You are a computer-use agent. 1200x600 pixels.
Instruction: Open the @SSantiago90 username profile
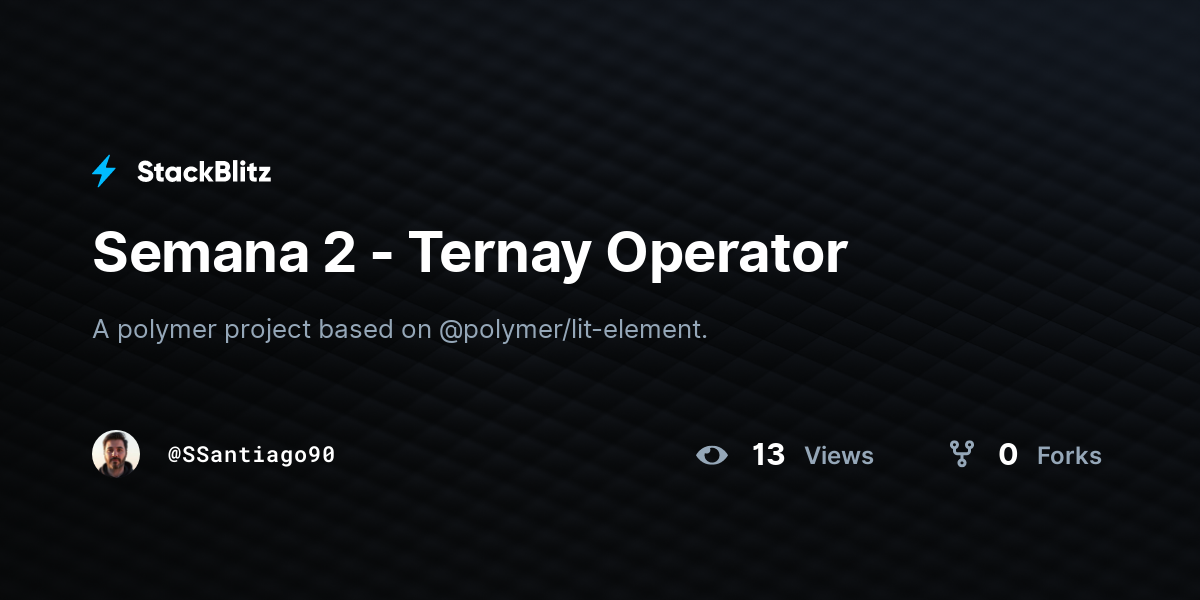pos(251,455)
